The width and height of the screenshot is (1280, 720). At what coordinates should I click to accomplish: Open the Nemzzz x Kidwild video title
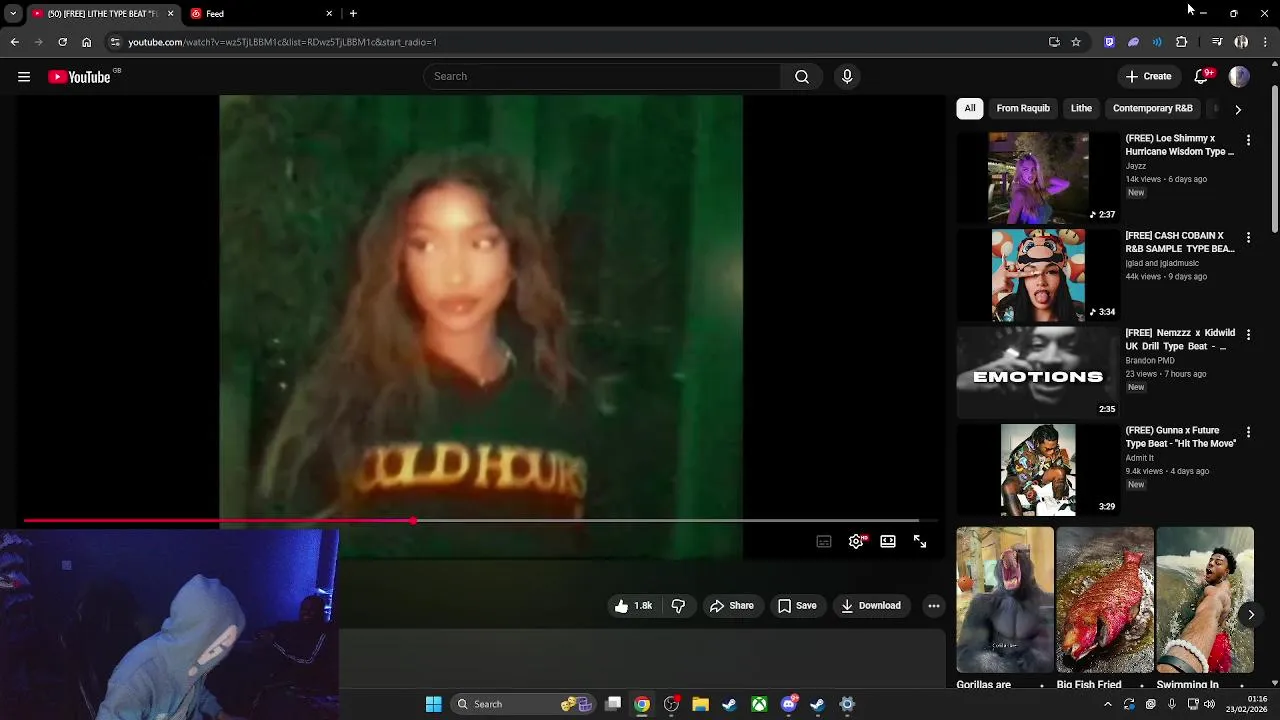click(1181, 339)
